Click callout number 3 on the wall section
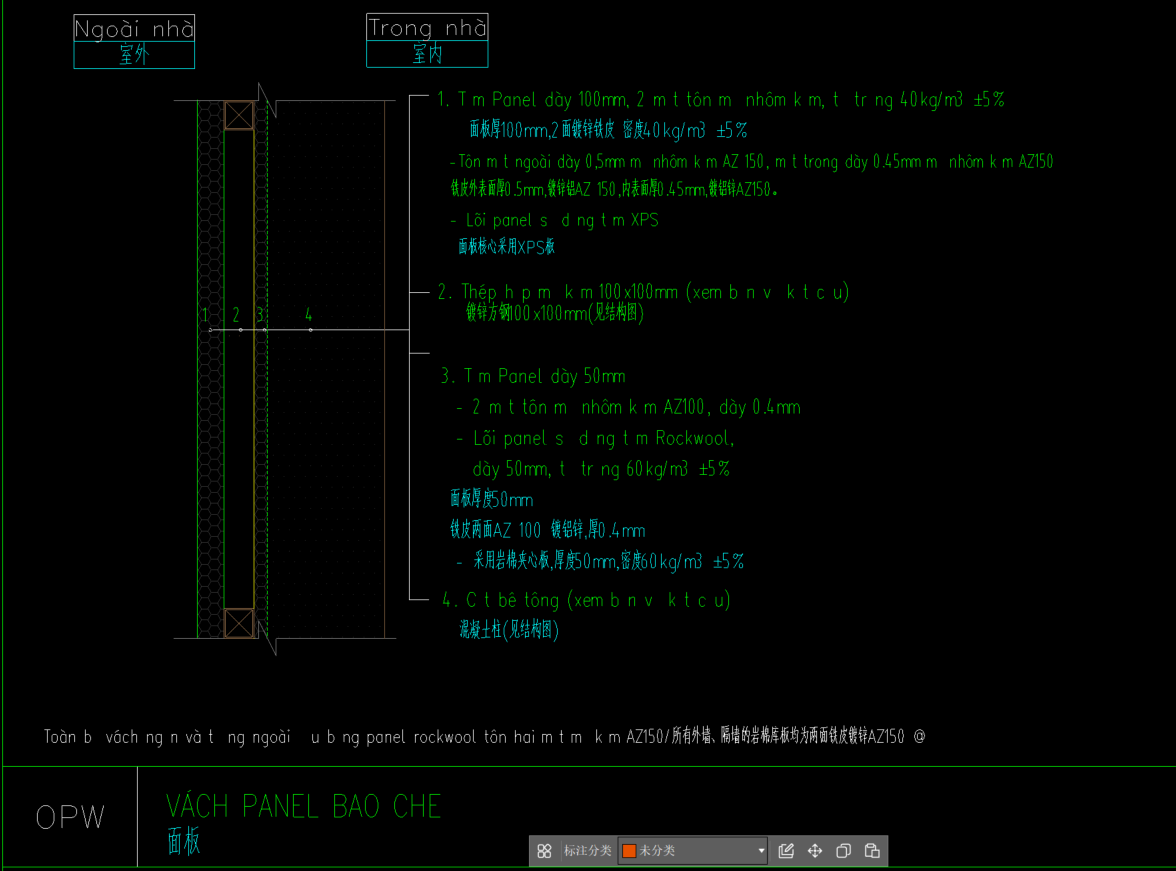Image resolution: width=1176 pixels, height=871 pixels. pos(260,315)
